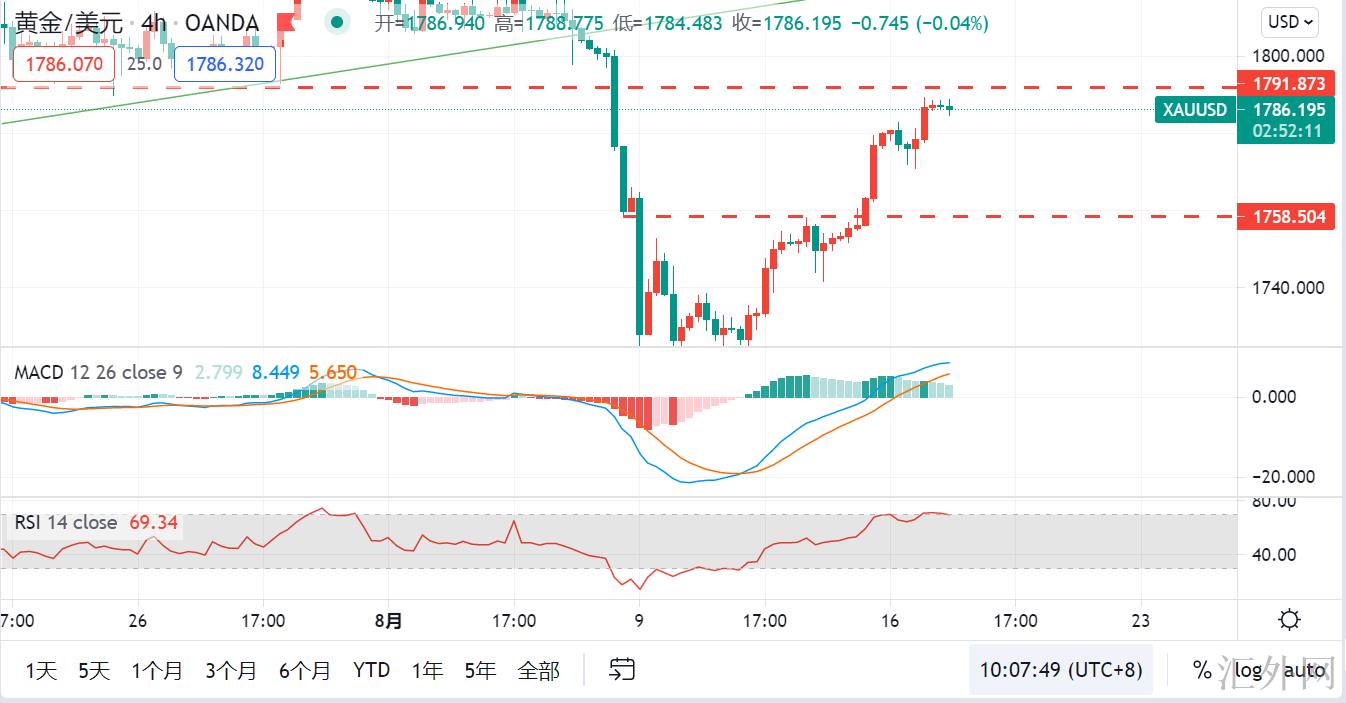Click the XAUUSD current price label
1346x703 pixels.
click(1195, 110)
